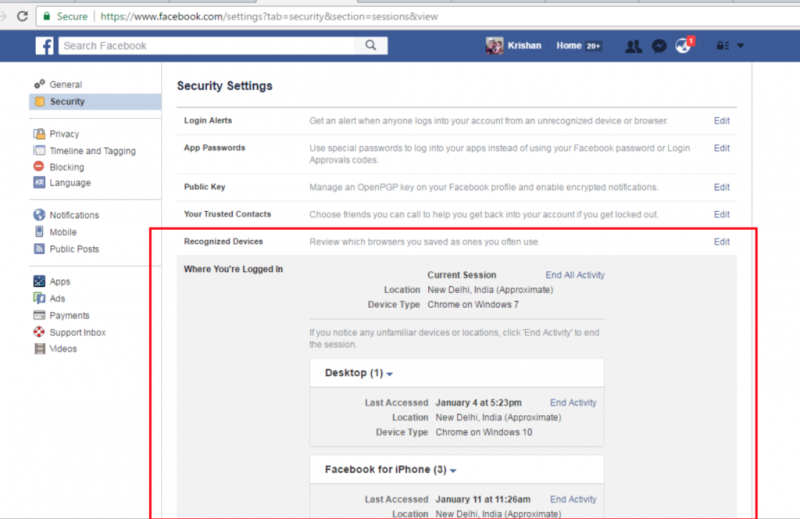Open Timeline and Tagging settings
Screen dimensions: 800x519
[x=92, y=151]
